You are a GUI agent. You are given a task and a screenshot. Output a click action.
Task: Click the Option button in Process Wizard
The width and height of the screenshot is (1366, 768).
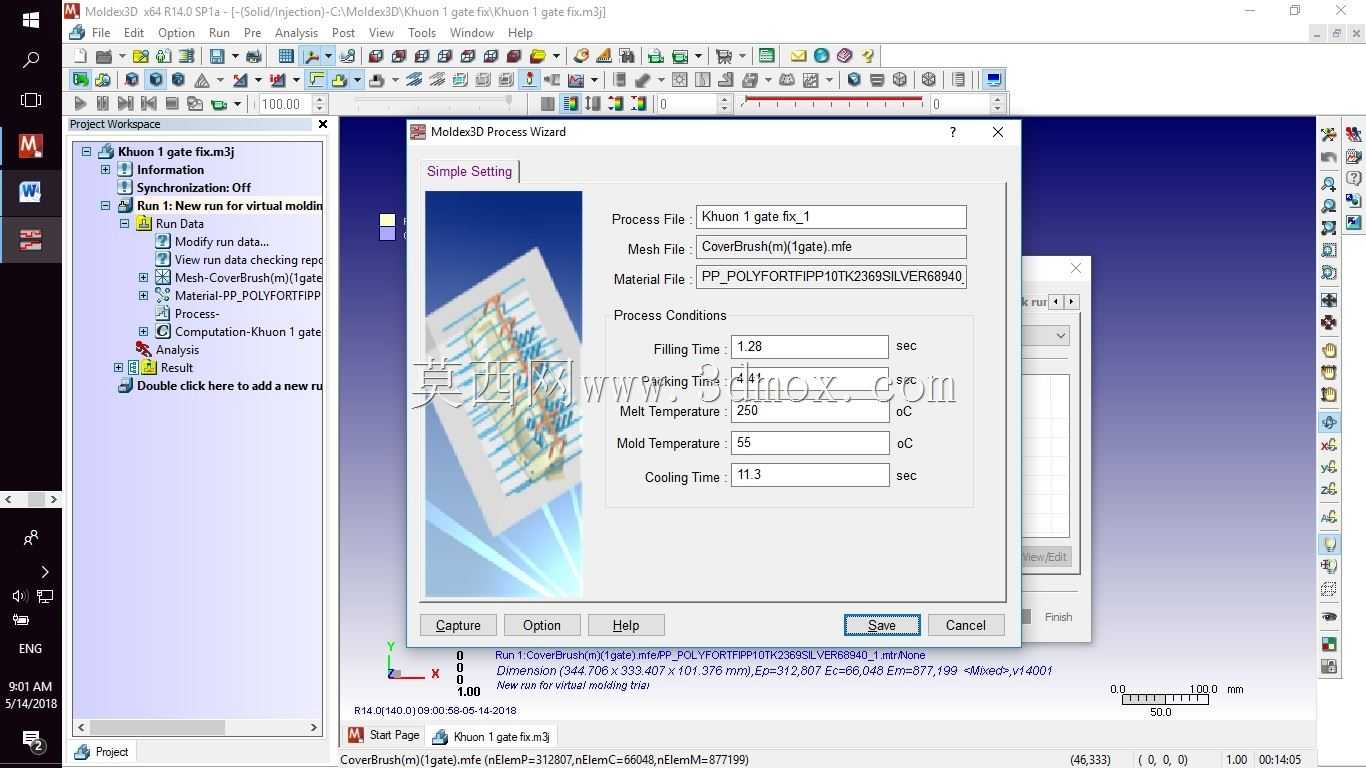point(542,625)
